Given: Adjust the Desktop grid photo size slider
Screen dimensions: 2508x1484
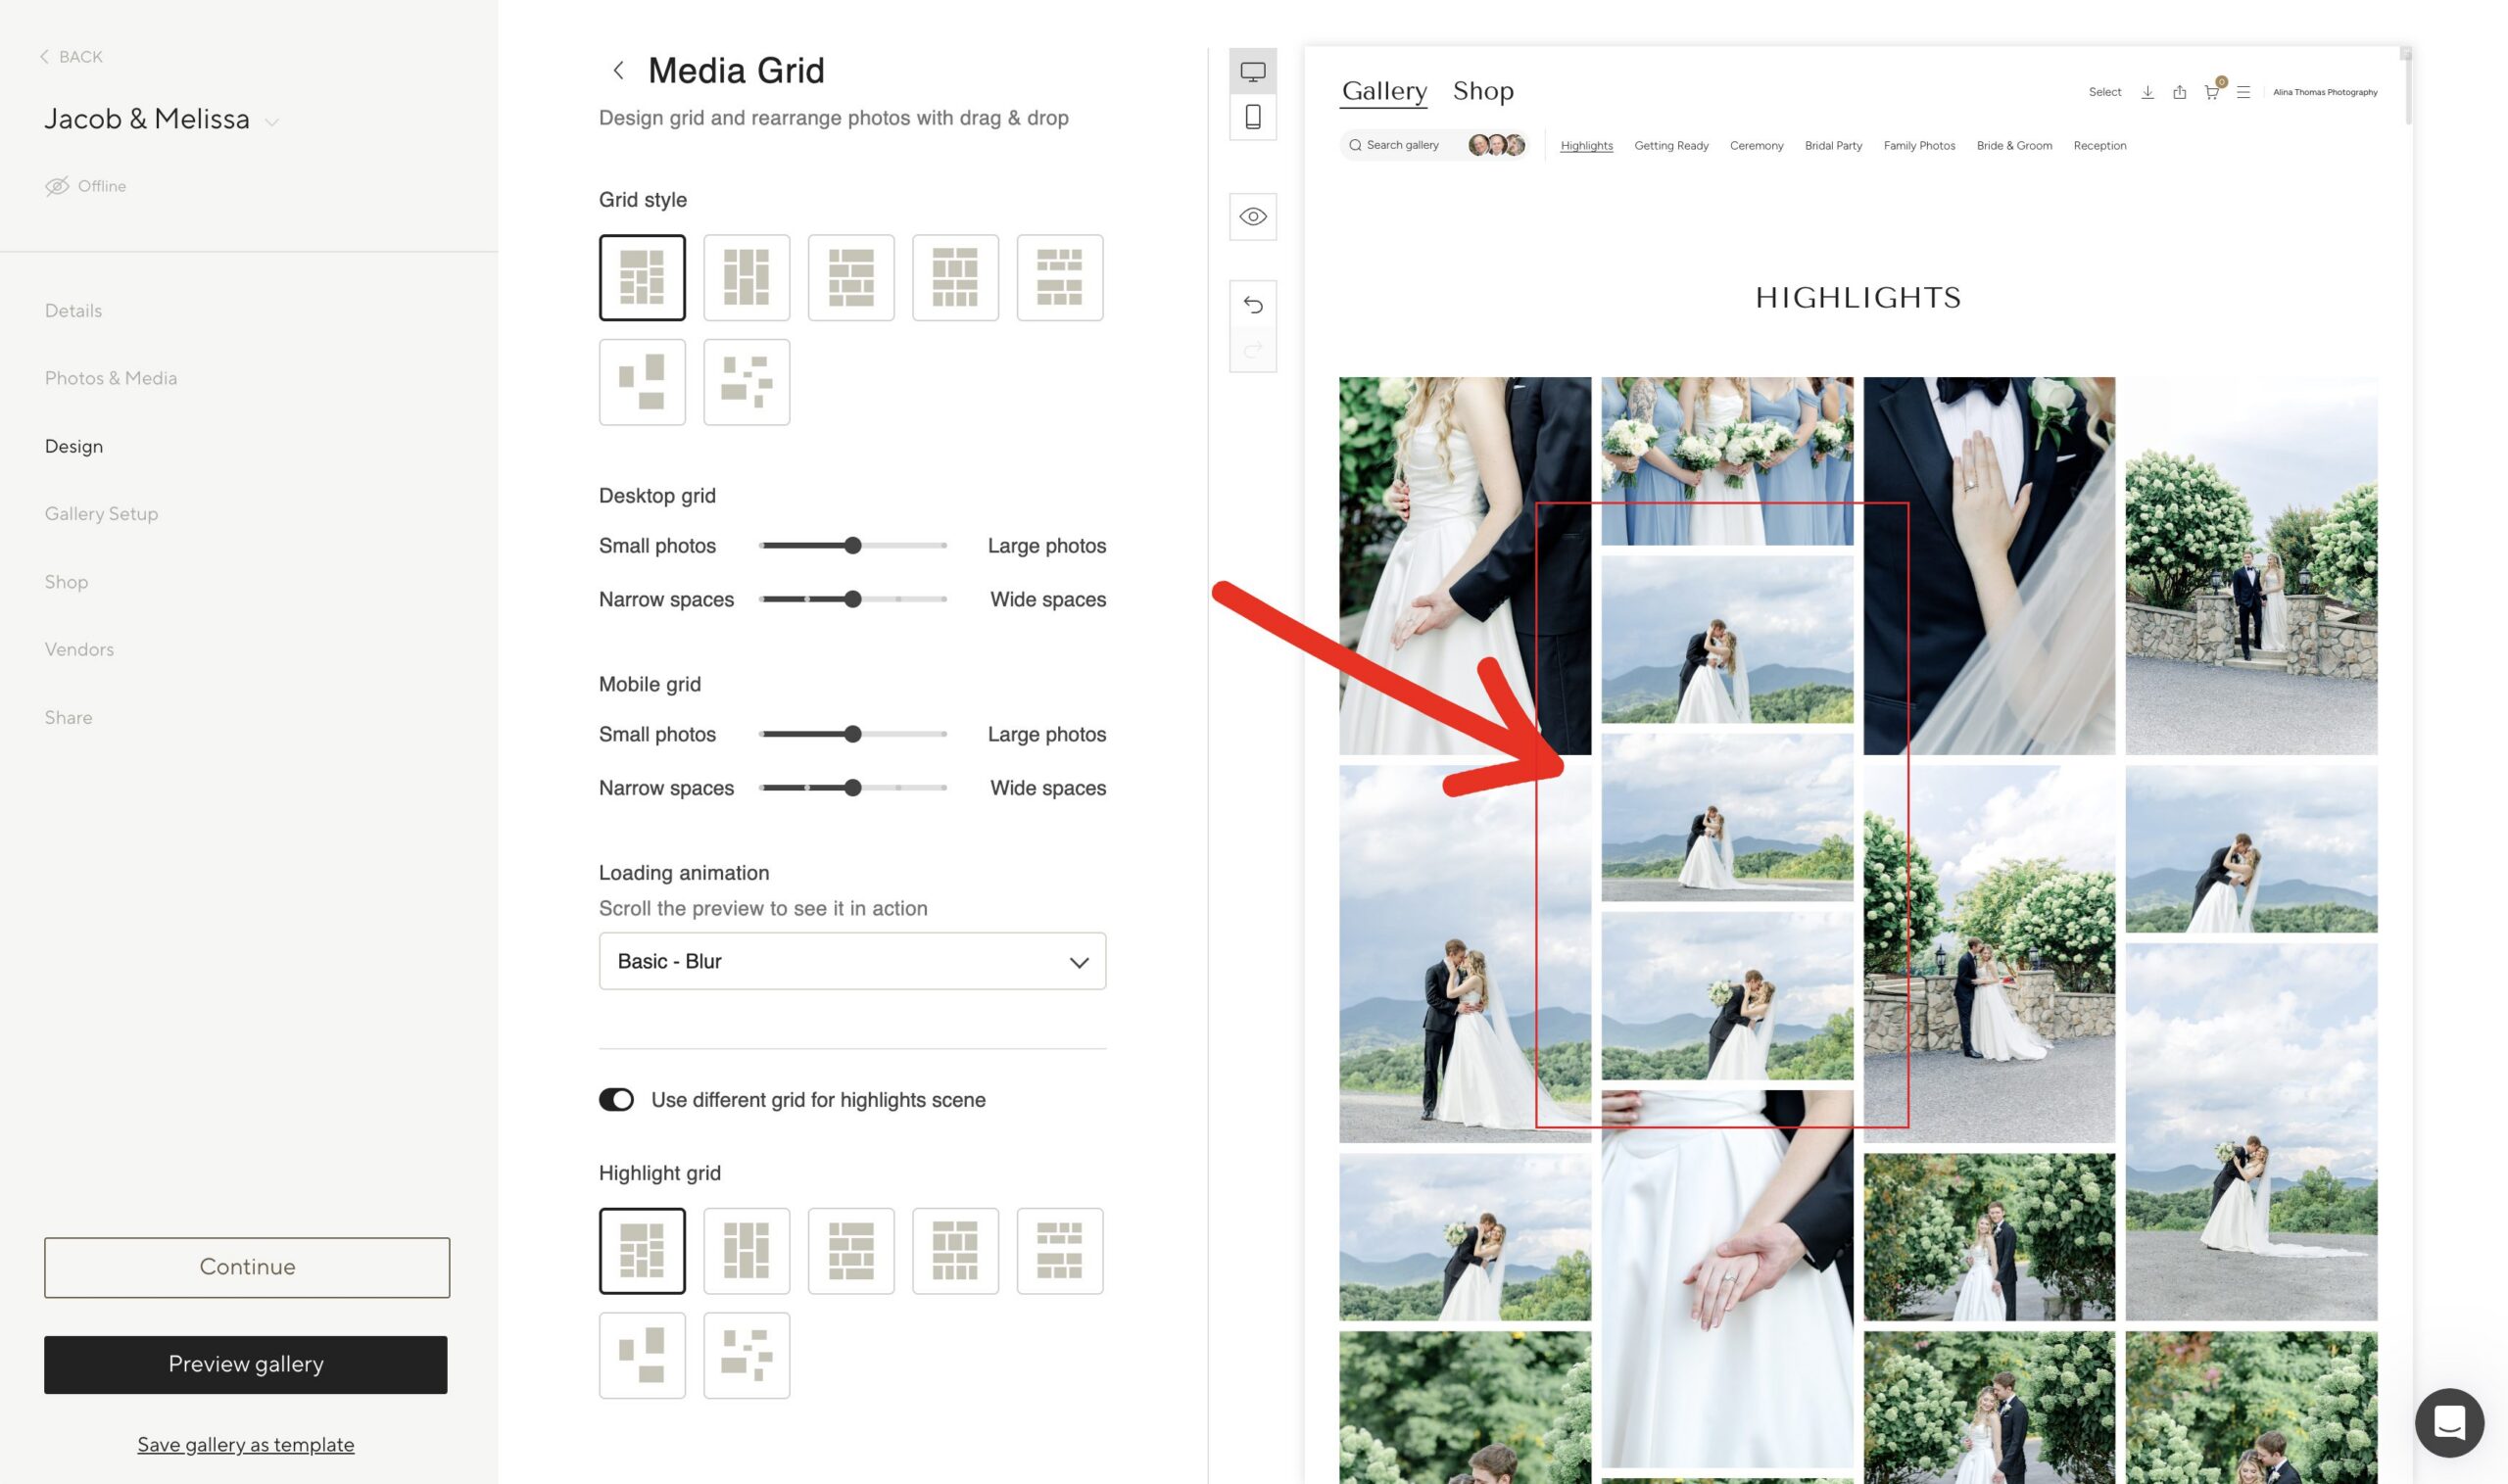Looking at the screenshot, I should pyautogui.click(x=852, y=546).
